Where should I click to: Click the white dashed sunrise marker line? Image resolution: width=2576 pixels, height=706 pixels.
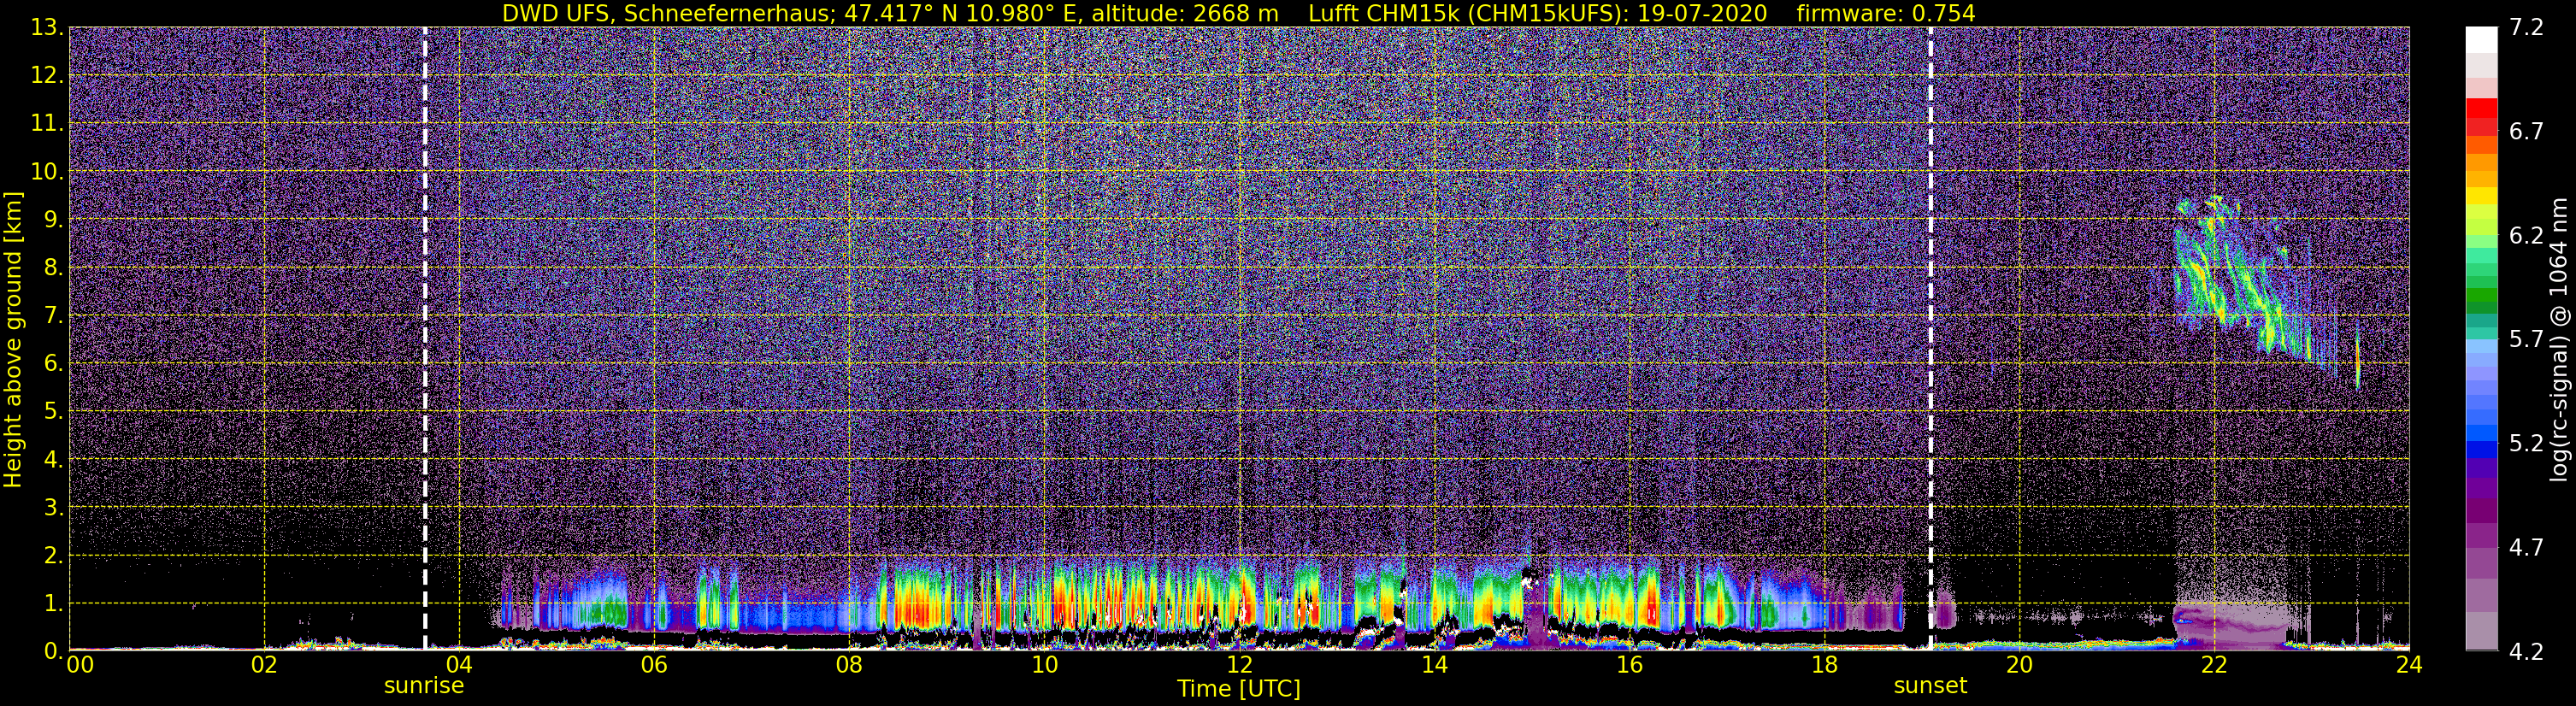[425, 339]
